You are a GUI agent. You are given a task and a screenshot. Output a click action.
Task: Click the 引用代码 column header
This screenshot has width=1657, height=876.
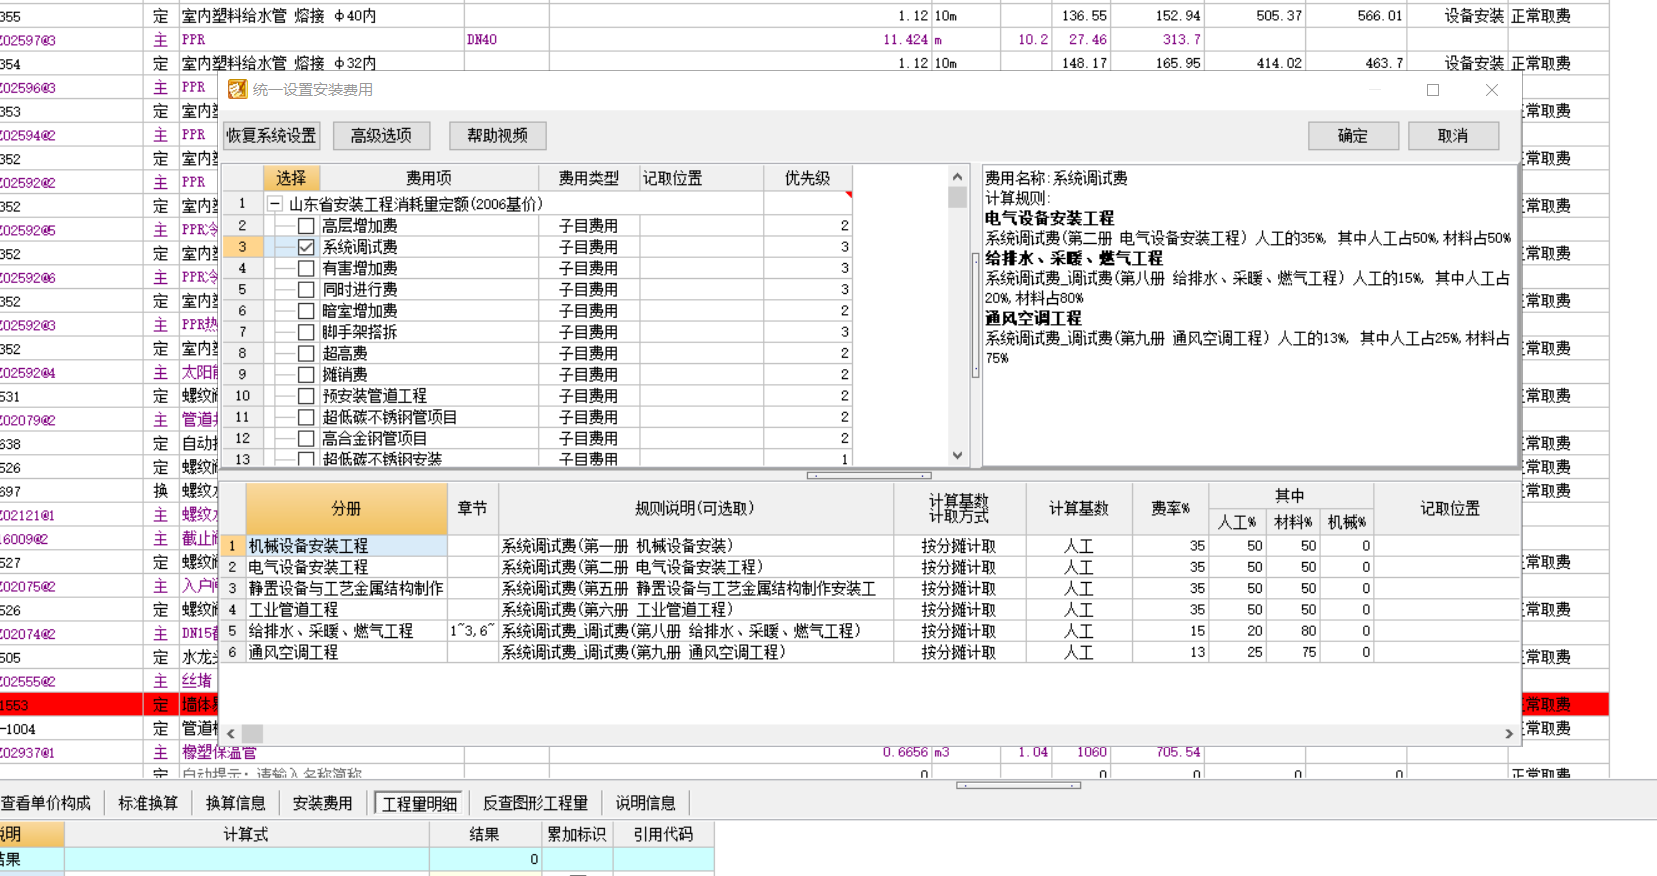tap(663, 834)
